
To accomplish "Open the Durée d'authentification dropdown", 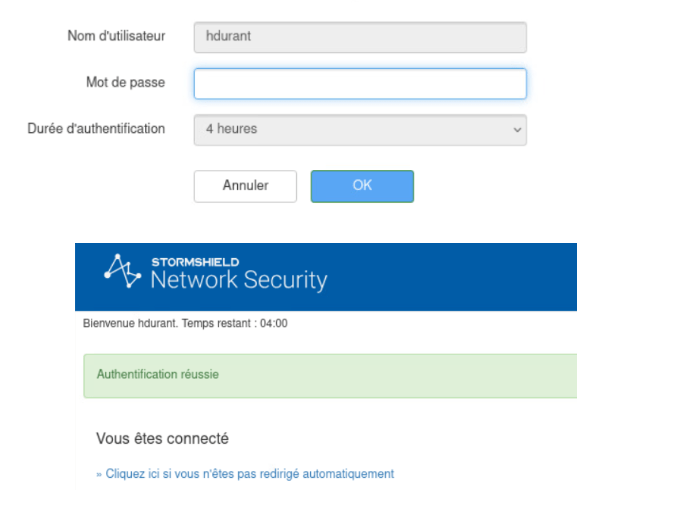I will click(360, 130).
